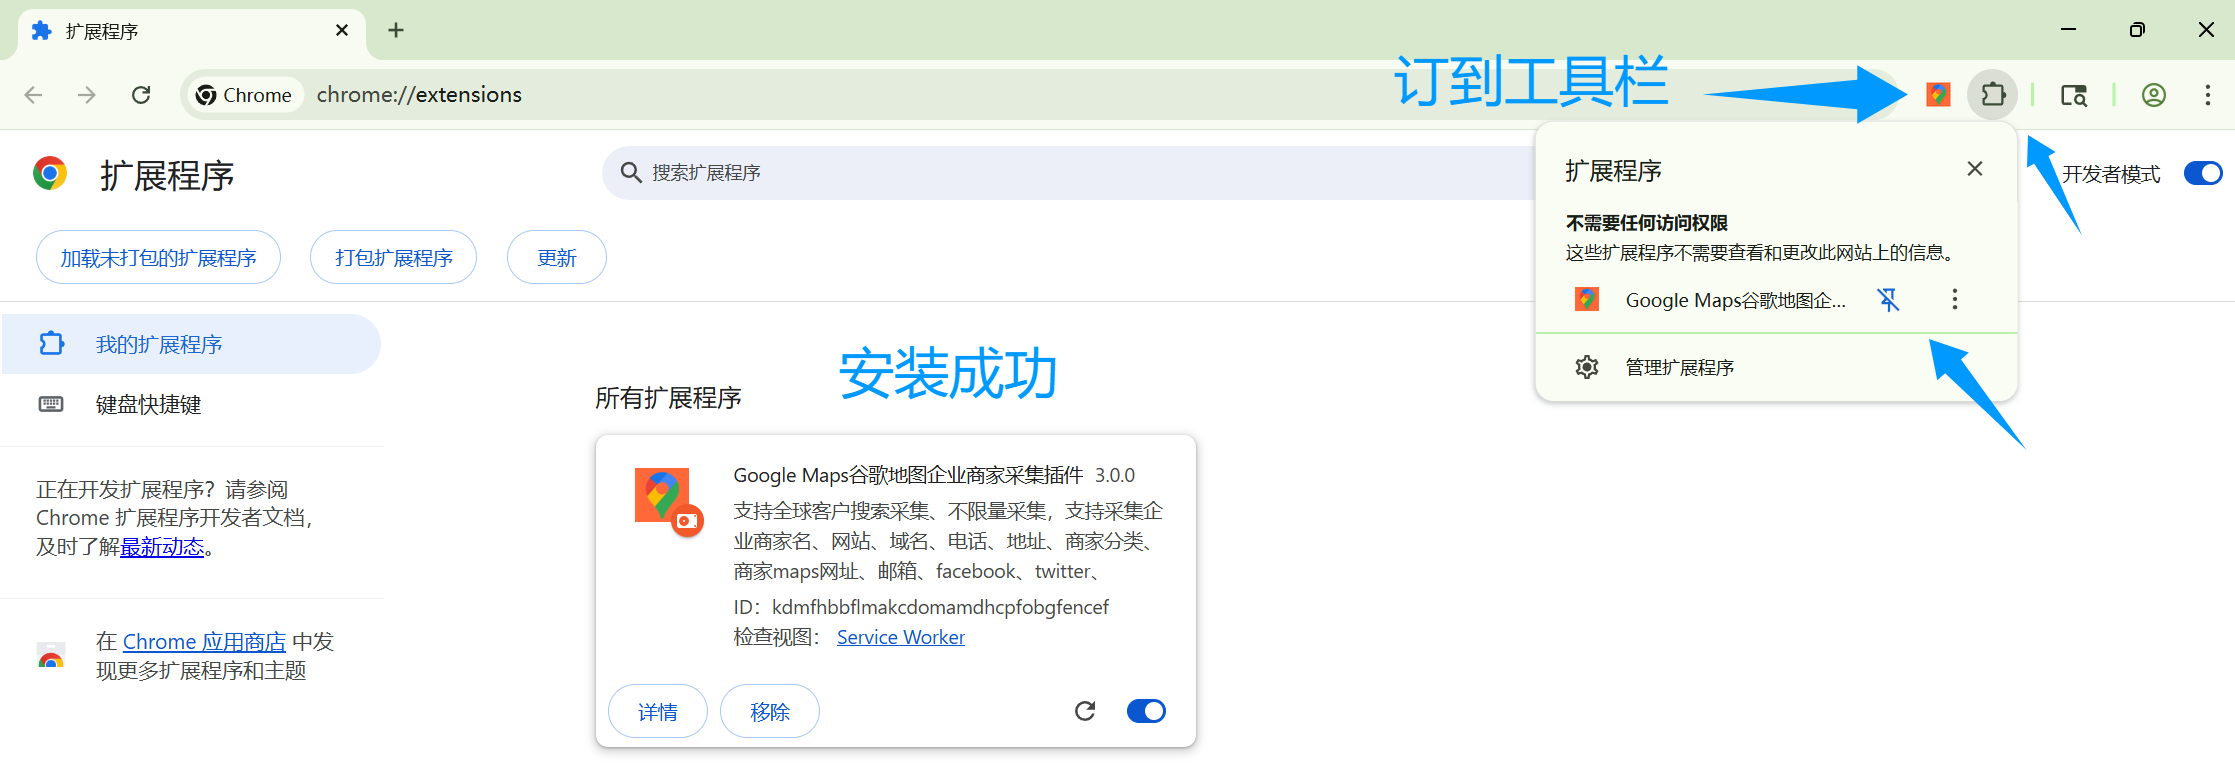Click the magnifier icon in extensions search

point(630,173)
